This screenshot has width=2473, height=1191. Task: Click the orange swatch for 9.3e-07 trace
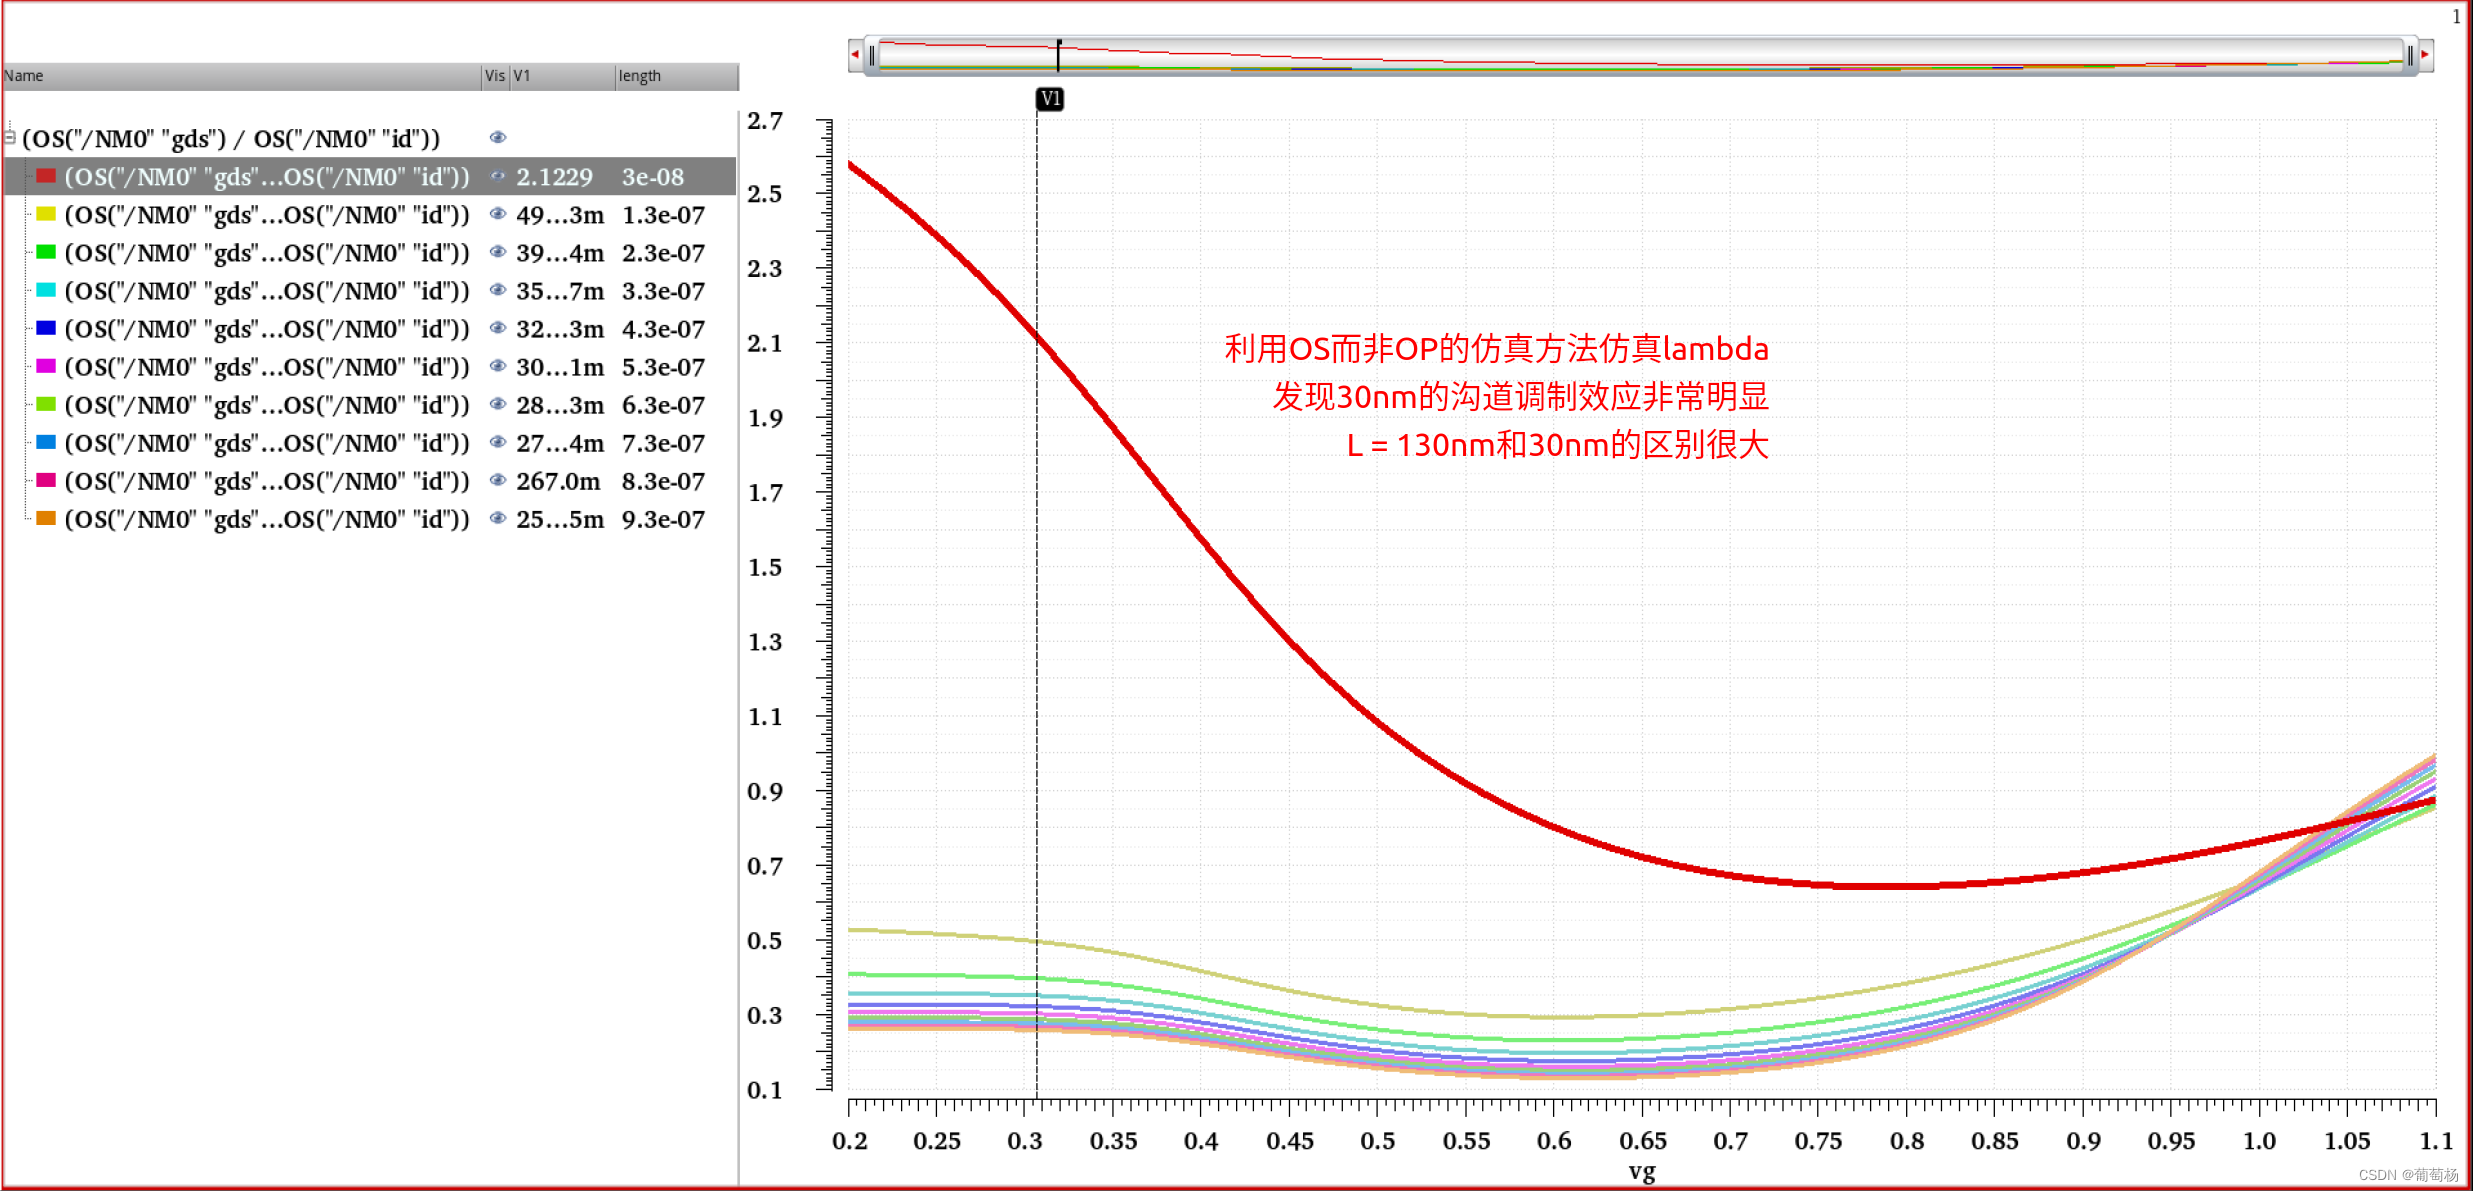tap(45, 518)
